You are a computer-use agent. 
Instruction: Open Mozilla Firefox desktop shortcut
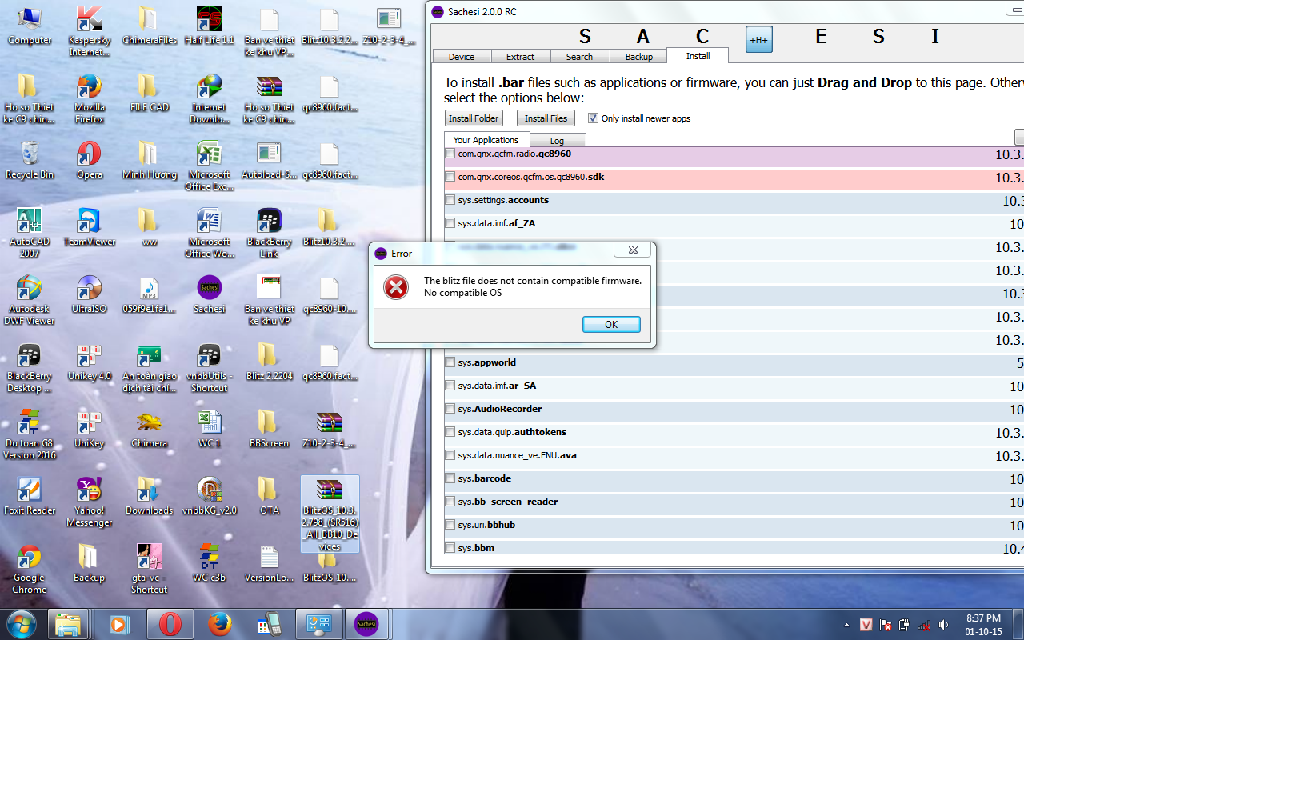click(x=89, y=98)
